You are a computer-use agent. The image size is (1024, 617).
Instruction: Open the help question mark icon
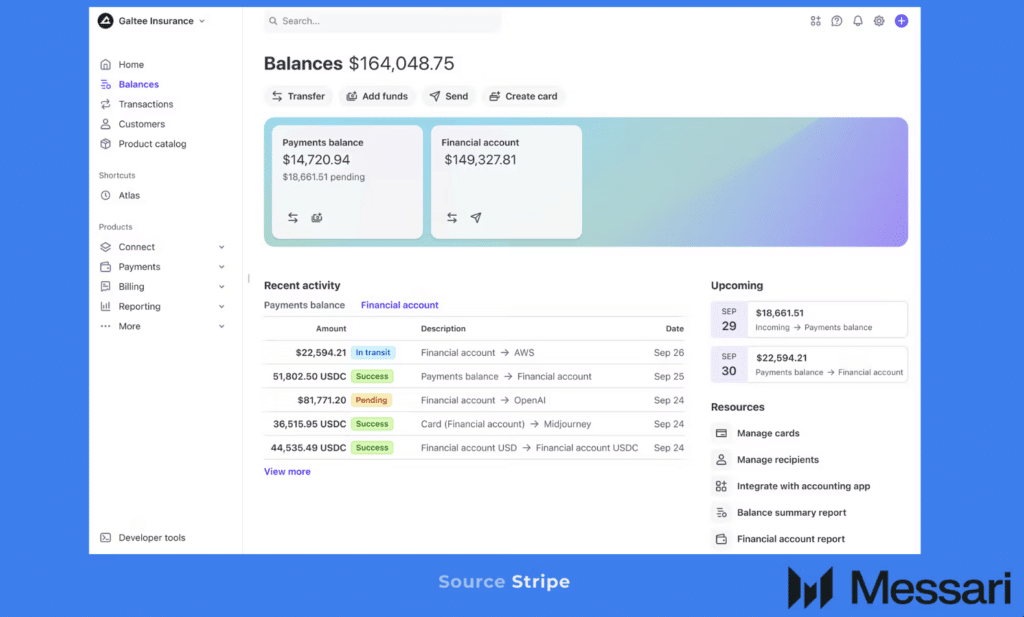tap(837, 21)
